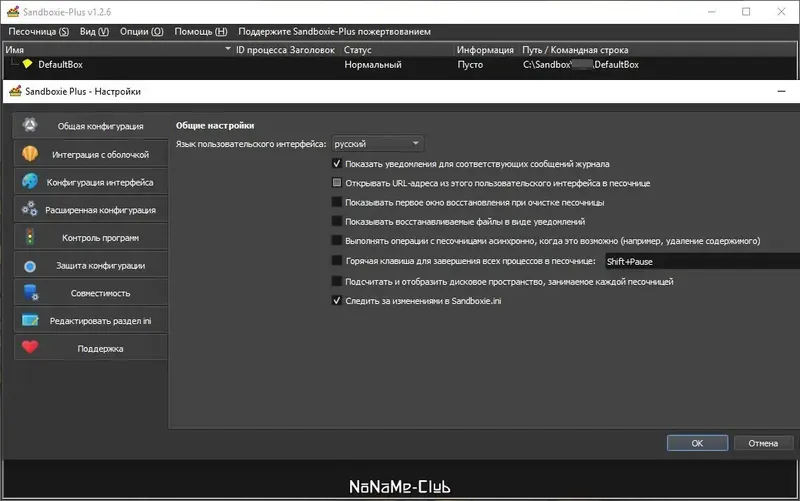Open the interface language dropdown русский
The width and height of the screenshot is (800, 501).
[x=377, y=144]
